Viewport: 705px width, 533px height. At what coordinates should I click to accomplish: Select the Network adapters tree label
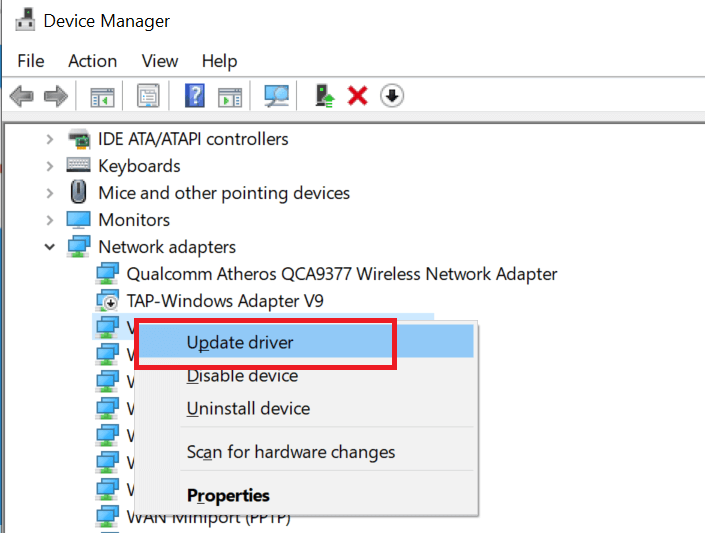167,247
